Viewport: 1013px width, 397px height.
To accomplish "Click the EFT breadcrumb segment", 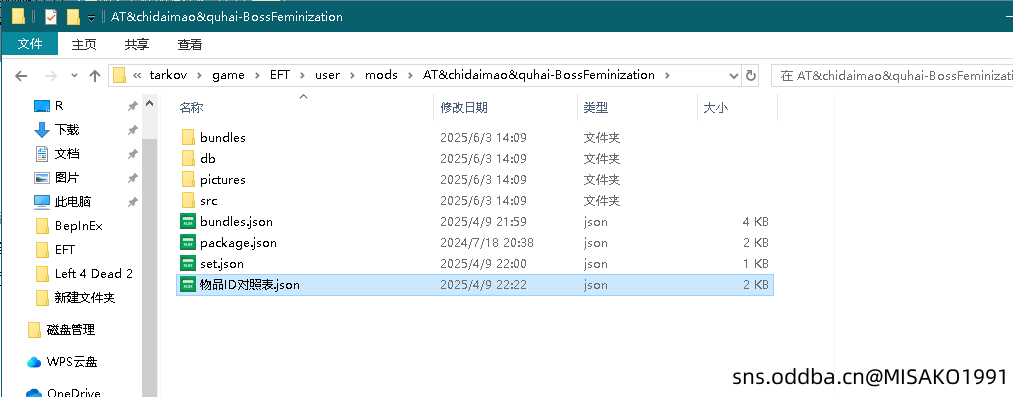I will point(280,75).
